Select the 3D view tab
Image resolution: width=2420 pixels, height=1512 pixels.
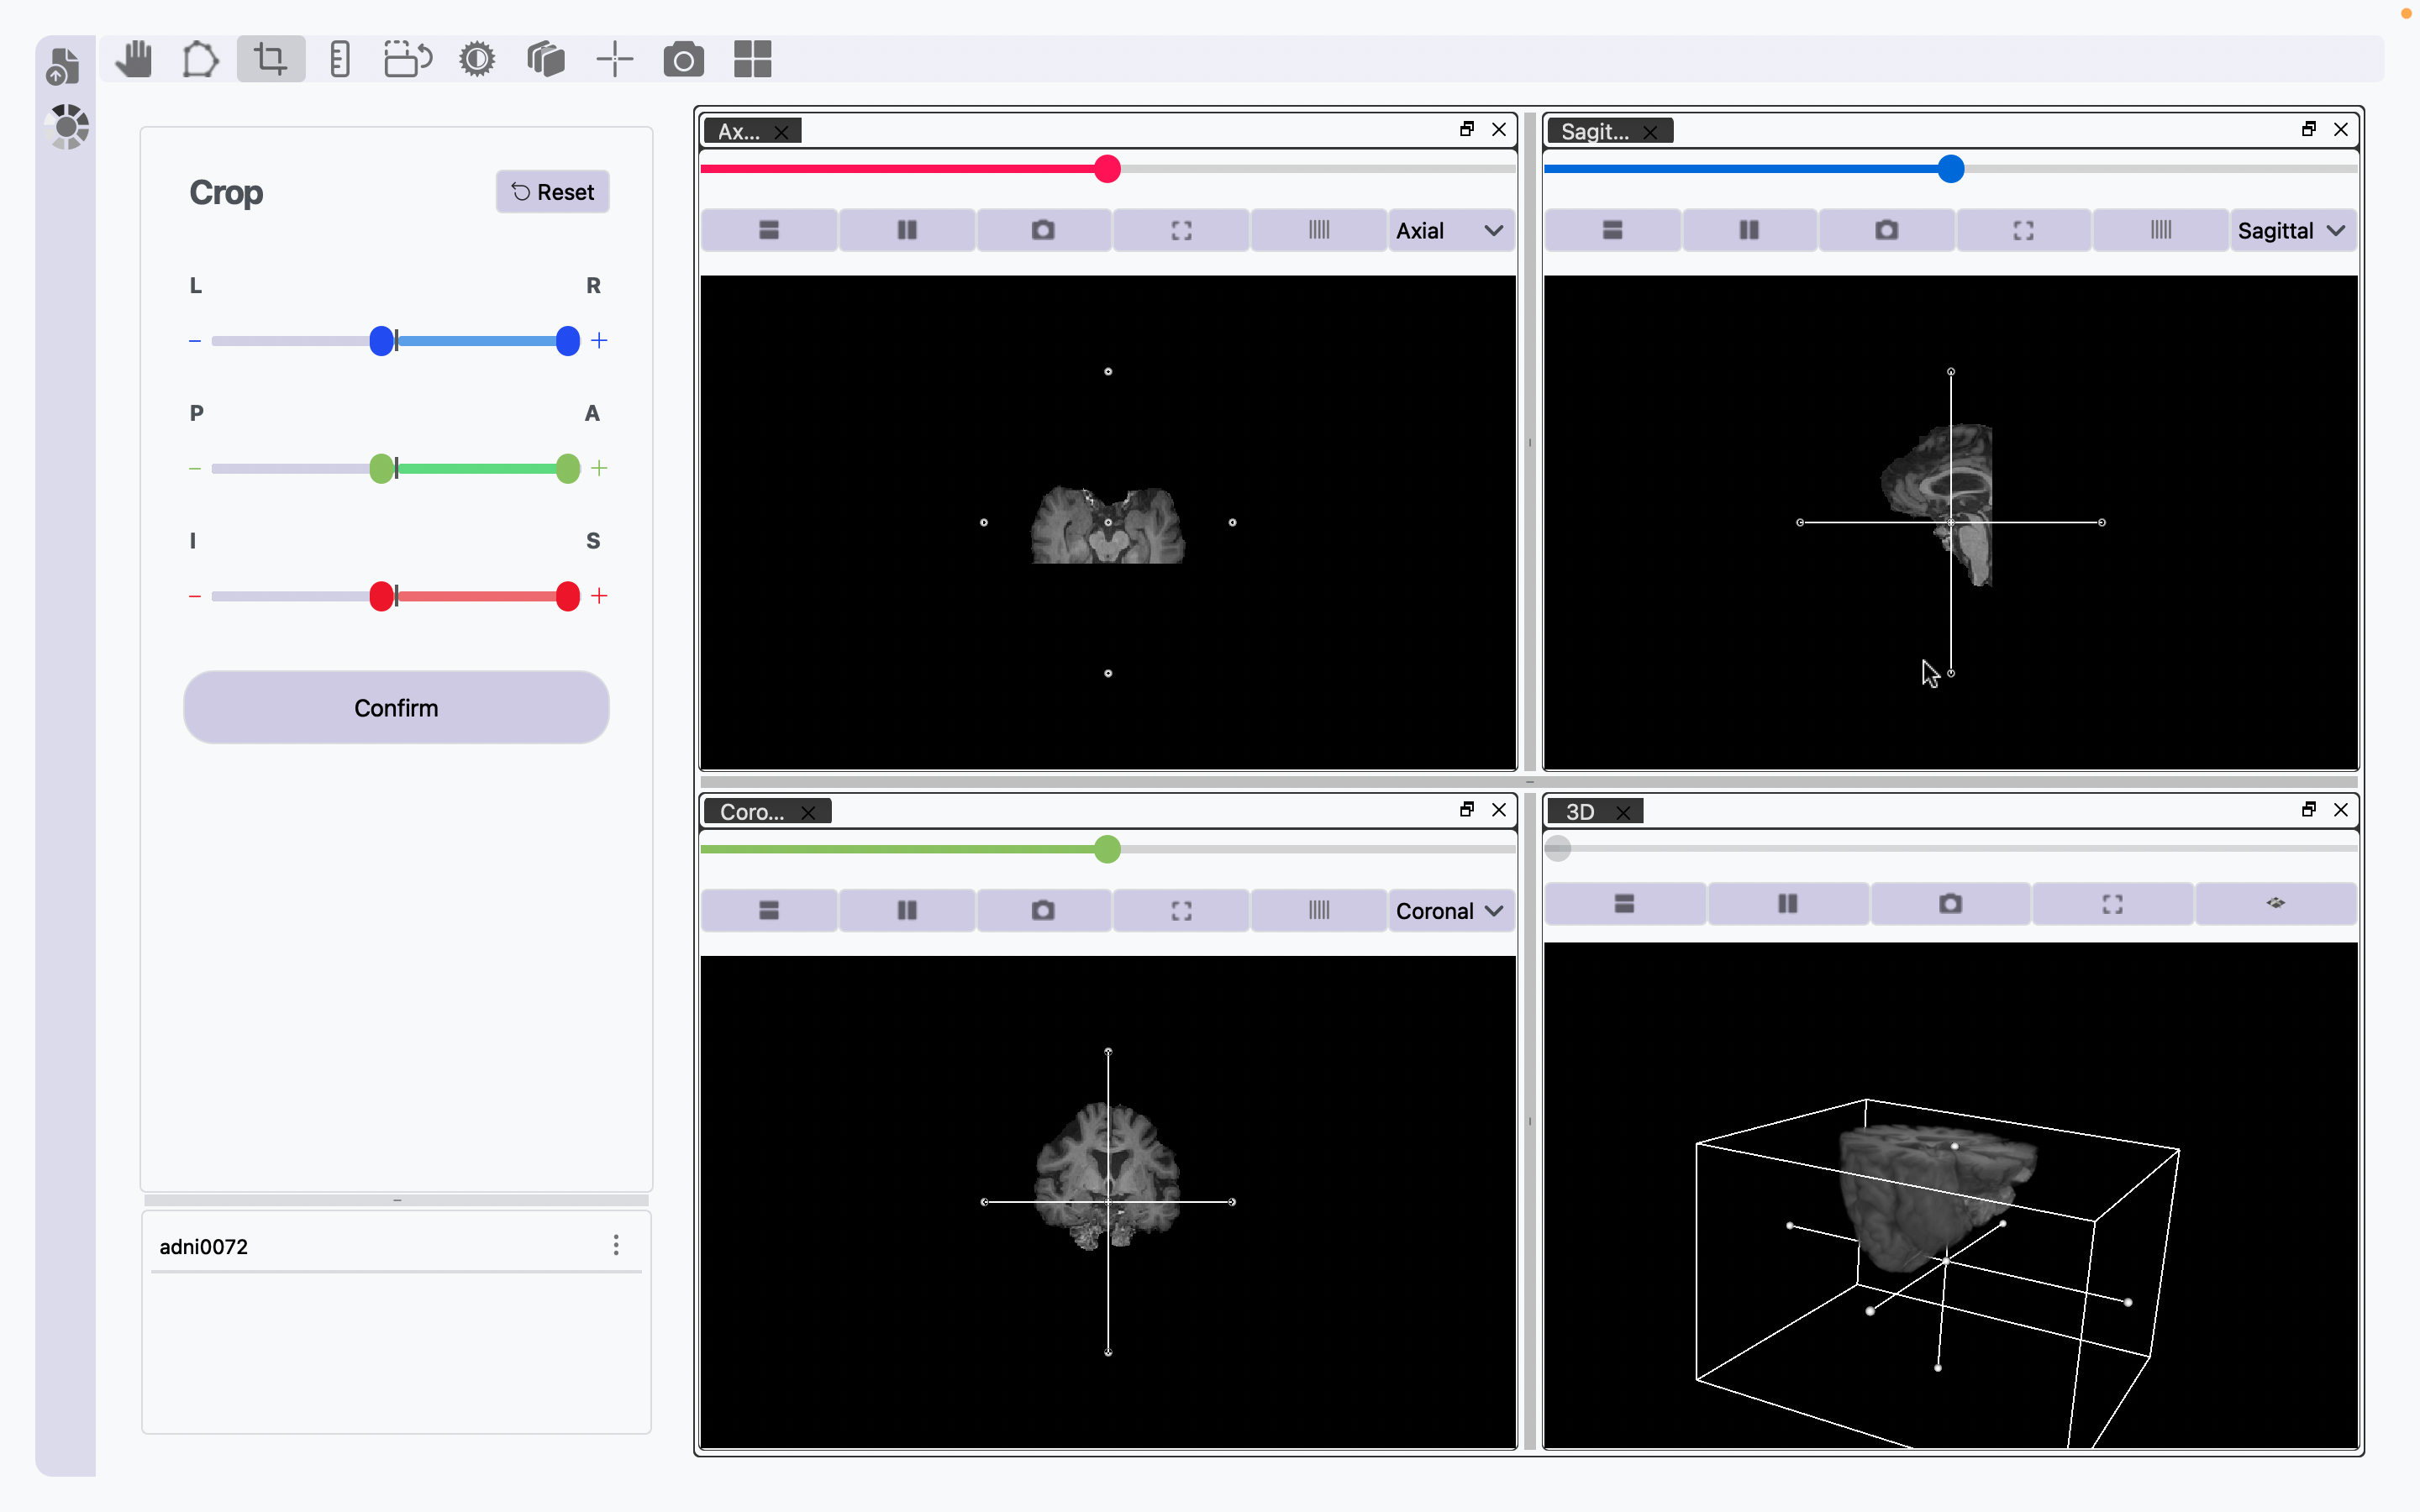pyautogui.click(x=1580, y=812)
